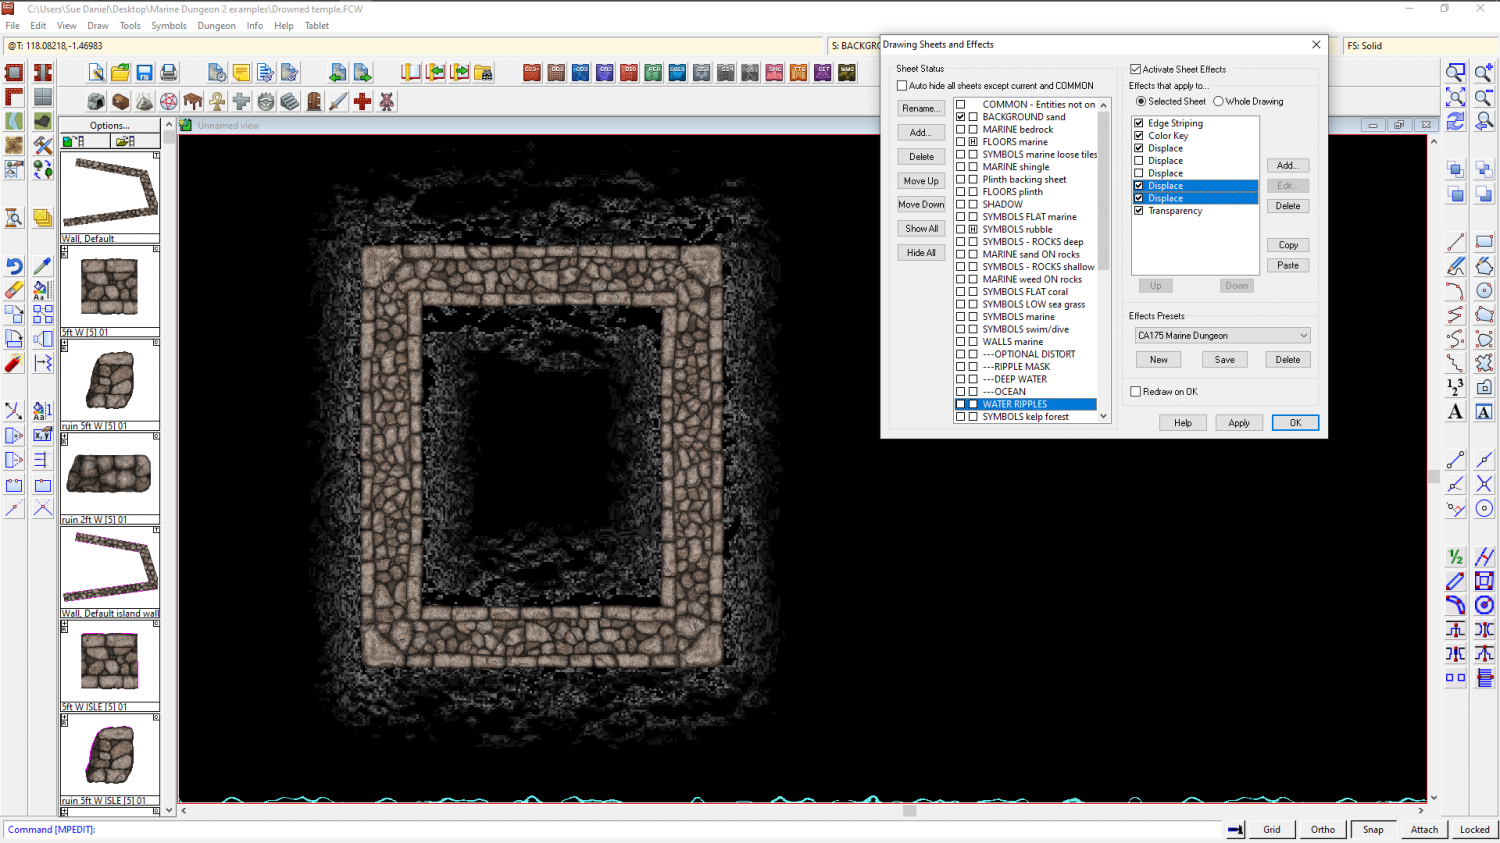This screenshot has height=843, width=1500.
Task: Open the Draw menu
Action: (98, 26)
